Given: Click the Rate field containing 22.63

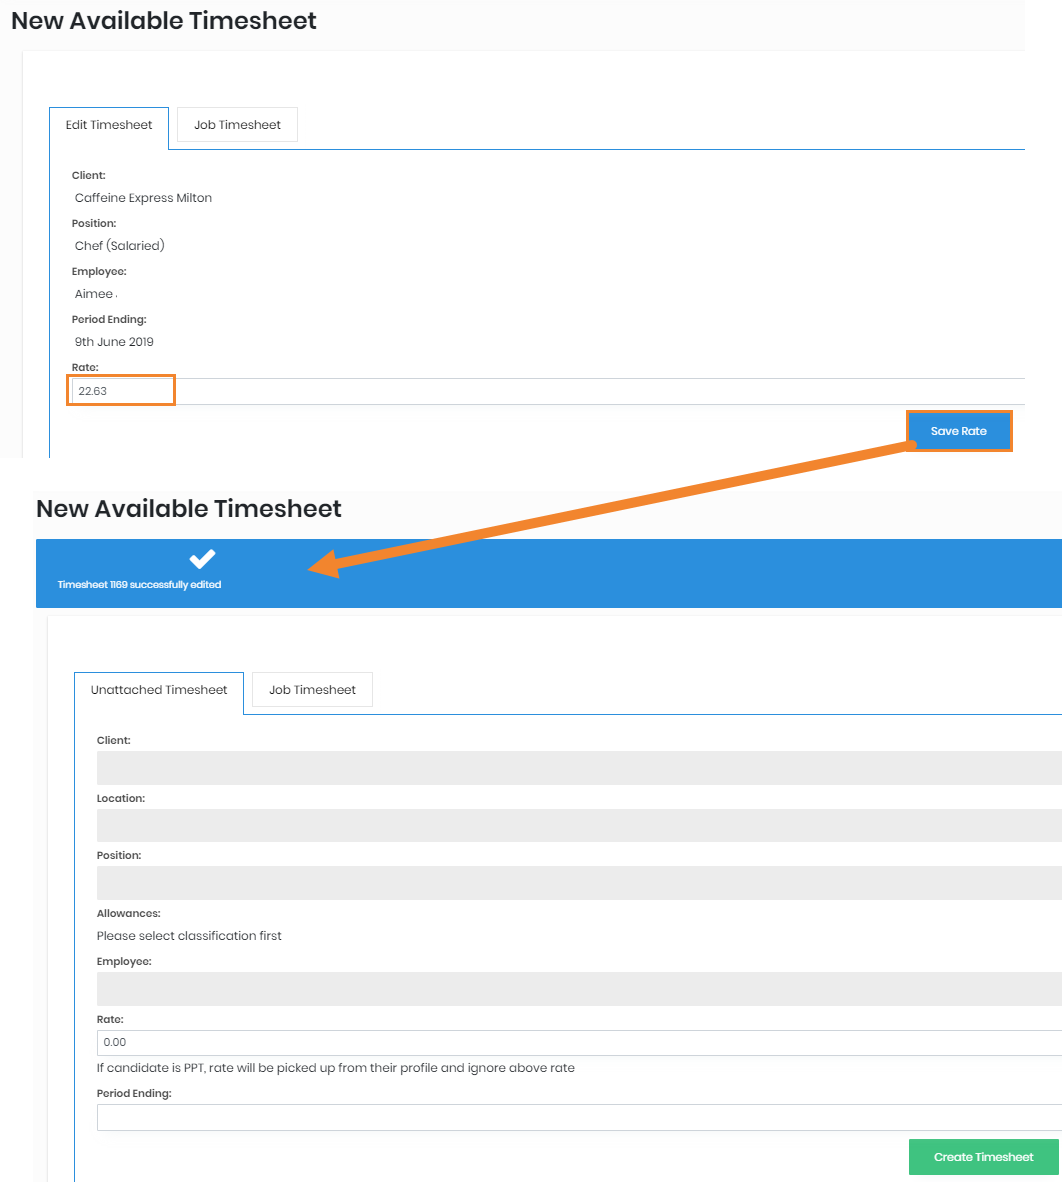Looking at the screenshot, I should (122, 391).
